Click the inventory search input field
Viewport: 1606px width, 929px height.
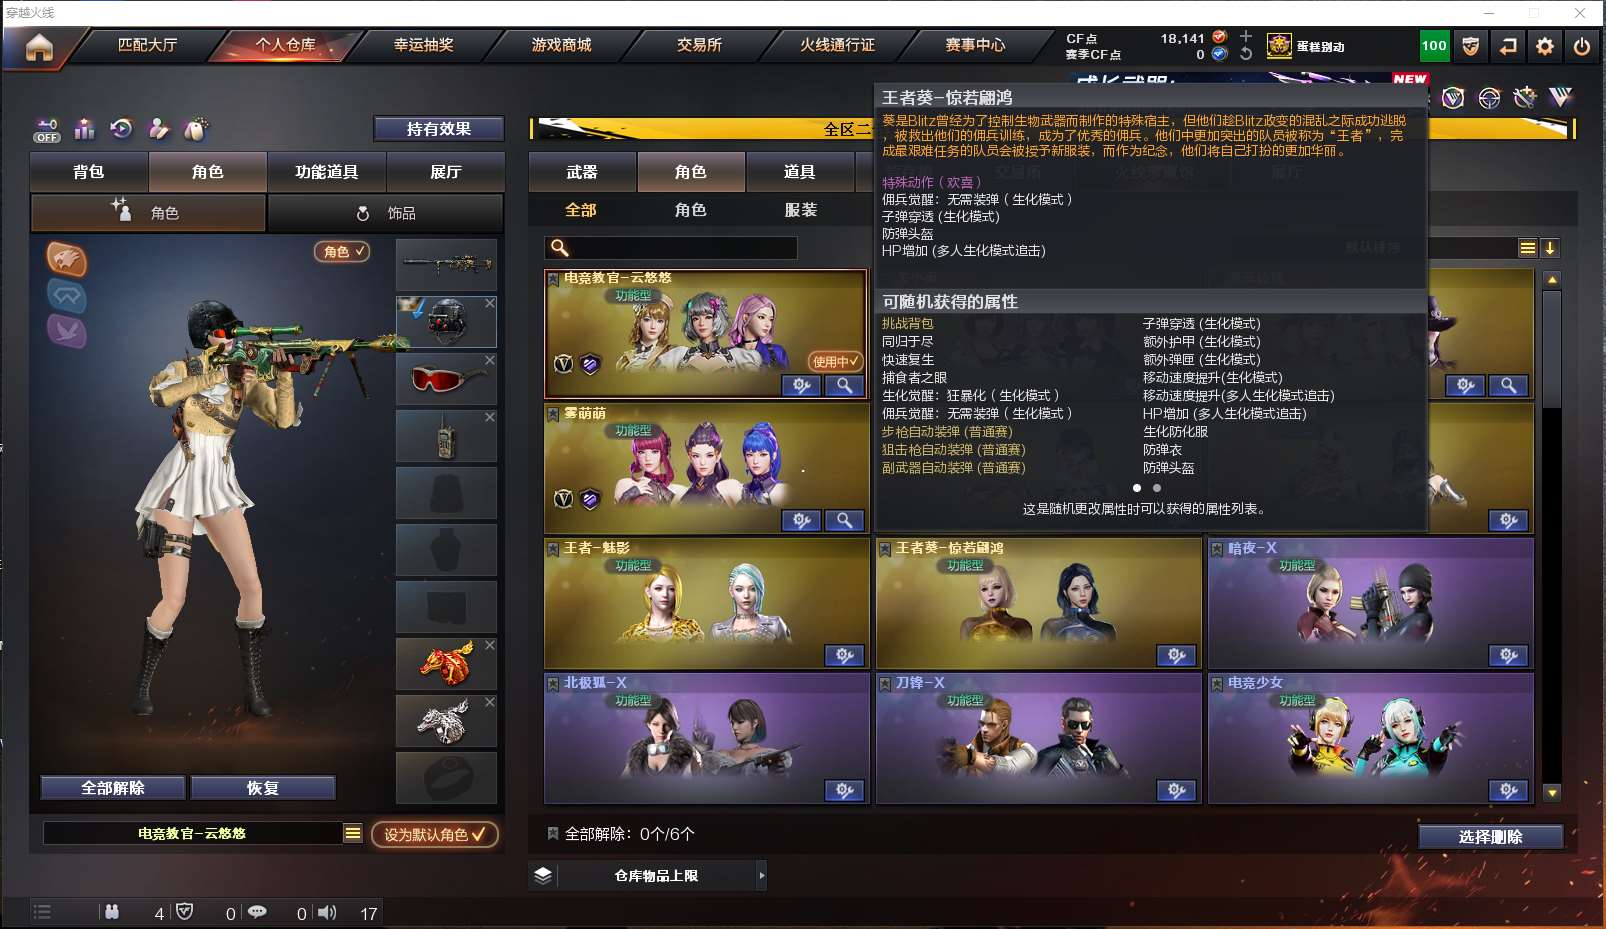point(671,248)
